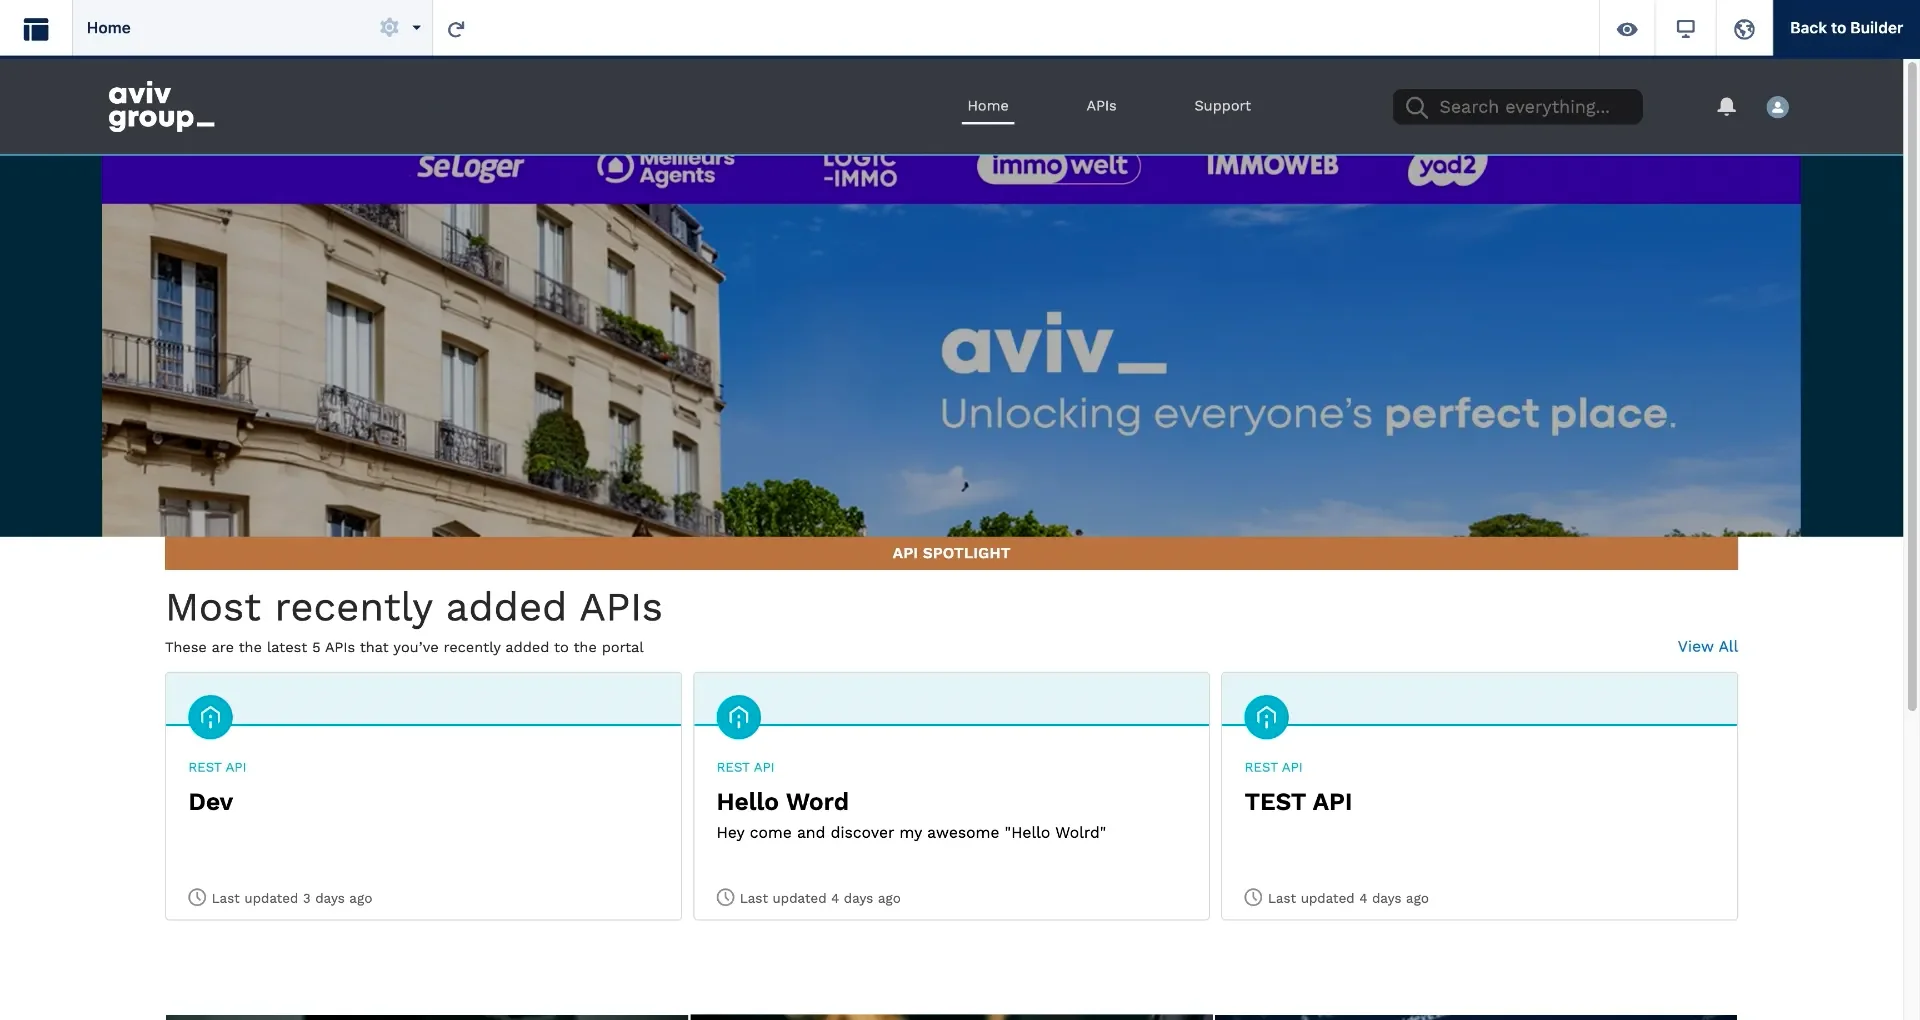Click the user profile avatar icon
The image size is (1920, 1020).
(1778, 106)
